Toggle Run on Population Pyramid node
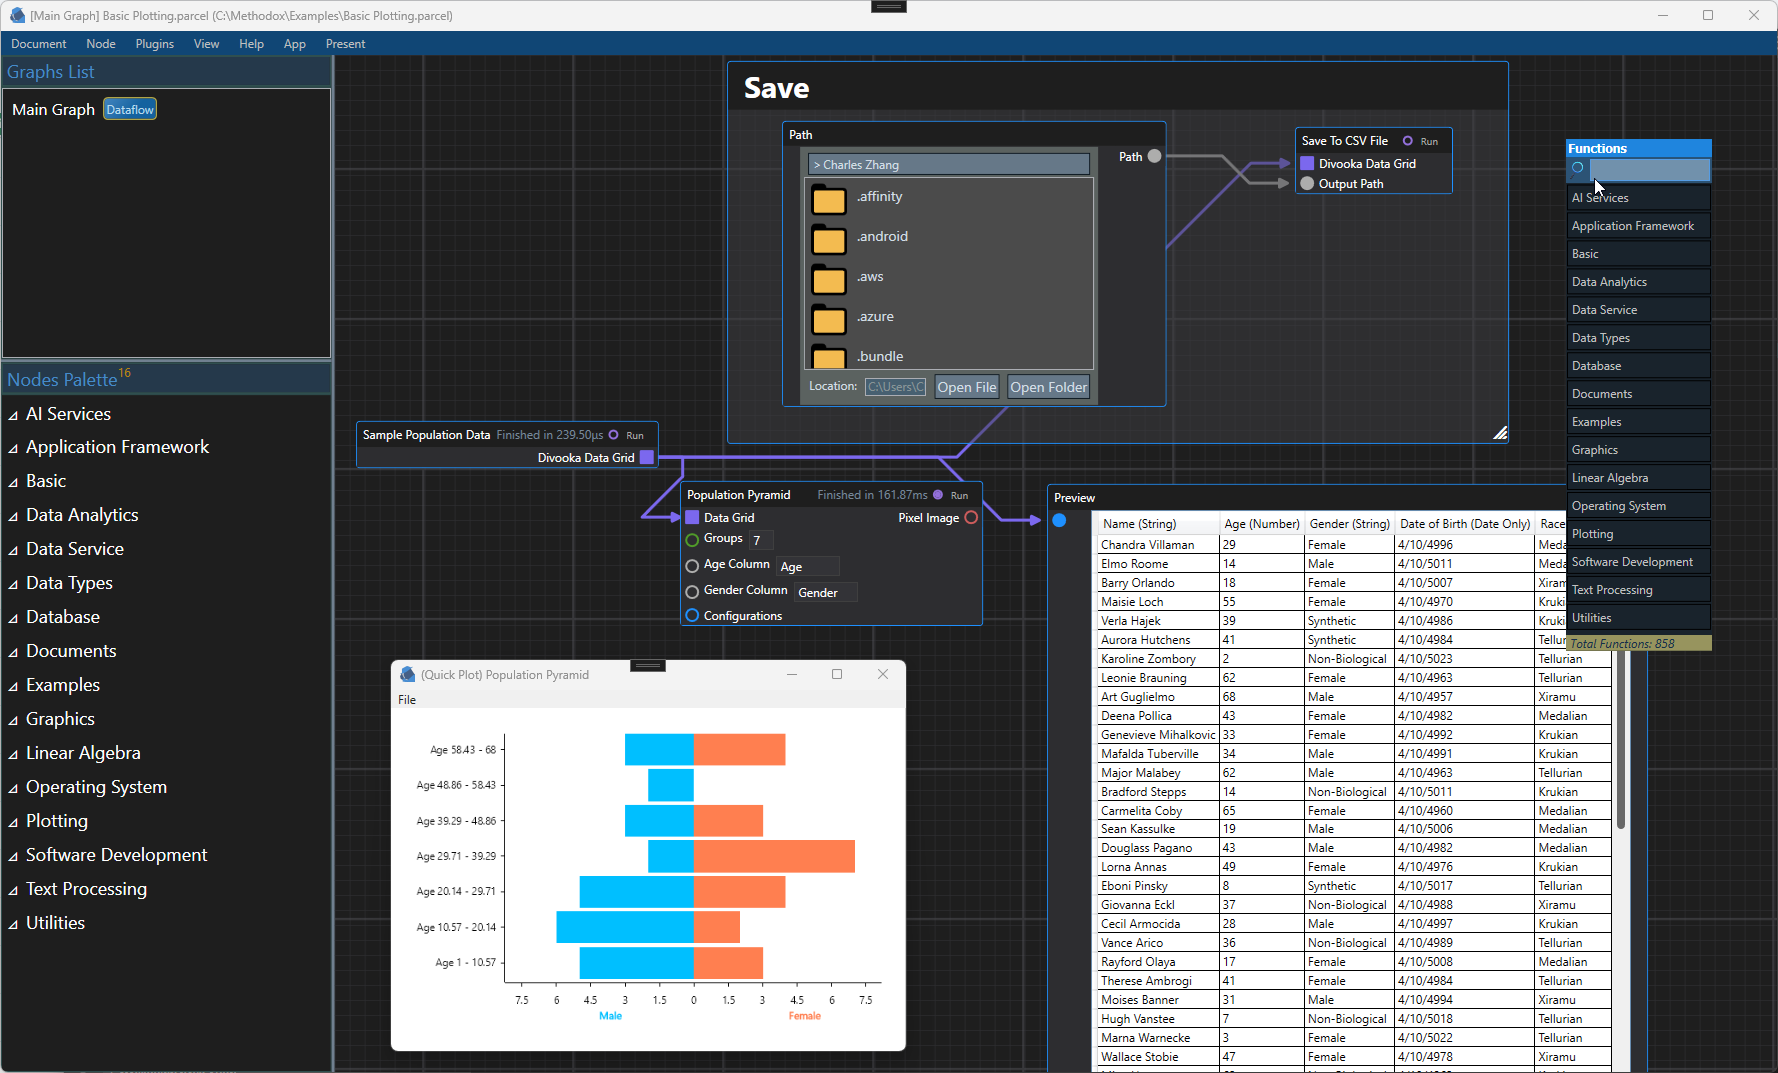The width and height of the screenshot is (1778, 1073). coord(938,495)
